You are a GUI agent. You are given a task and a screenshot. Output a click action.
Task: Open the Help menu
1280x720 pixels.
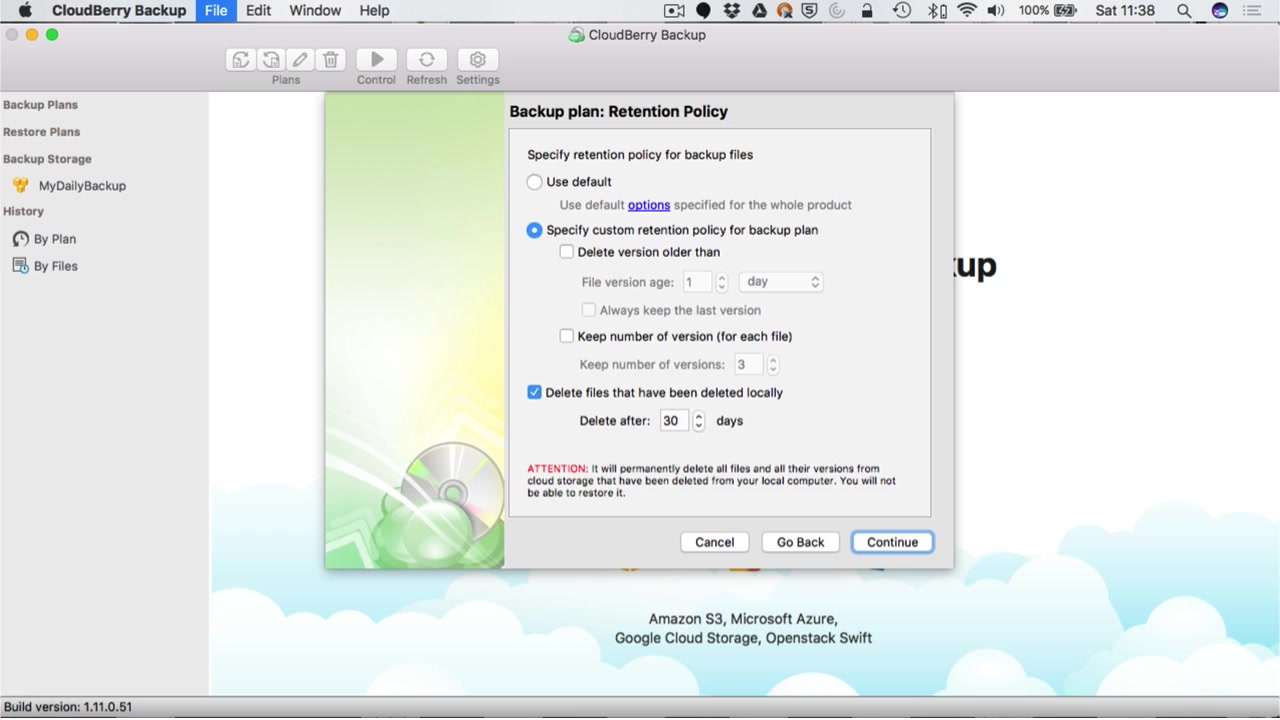pyautogui.click(x=374, y=11)
